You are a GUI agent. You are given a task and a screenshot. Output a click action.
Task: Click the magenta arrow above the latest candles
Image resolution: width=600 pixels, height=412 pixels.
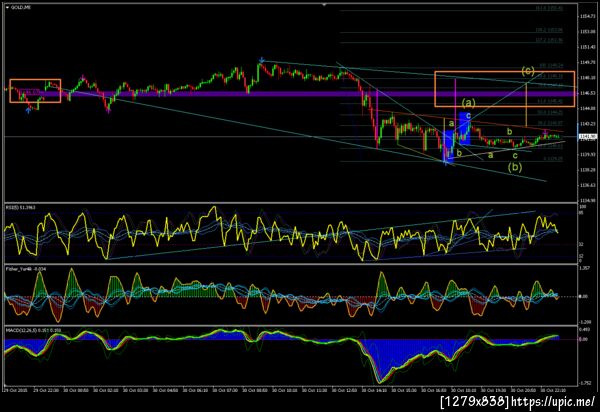point(545,132)
